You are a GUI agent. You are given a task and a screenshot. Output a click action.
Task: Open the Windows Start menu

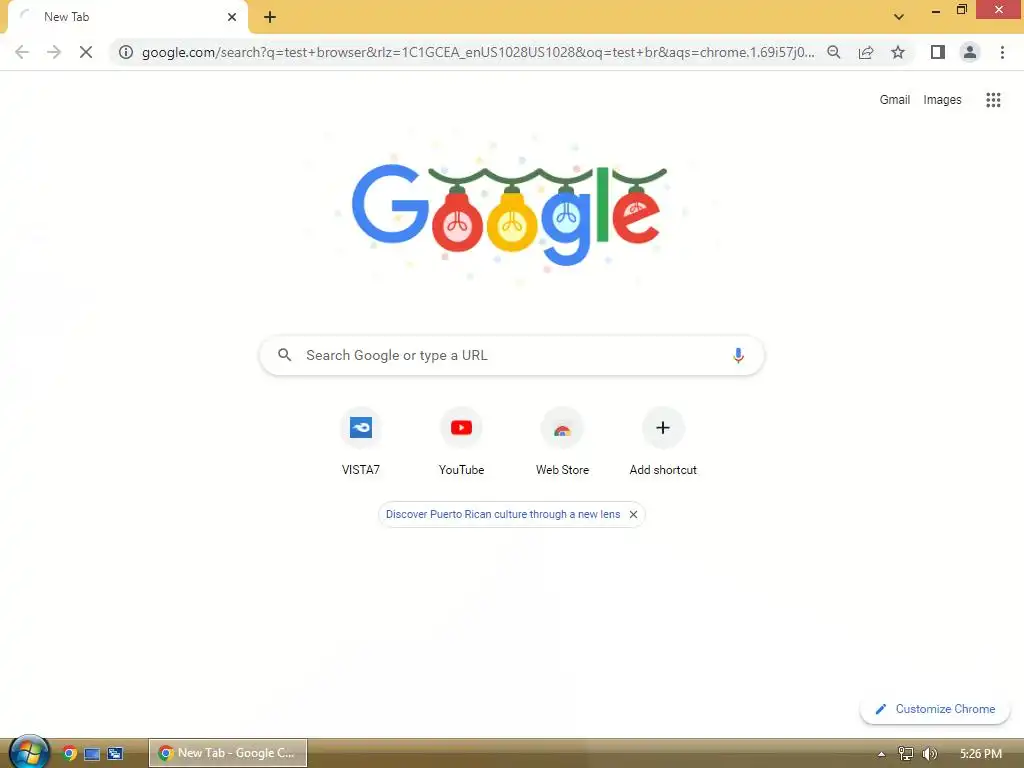(x=28, y=752)
